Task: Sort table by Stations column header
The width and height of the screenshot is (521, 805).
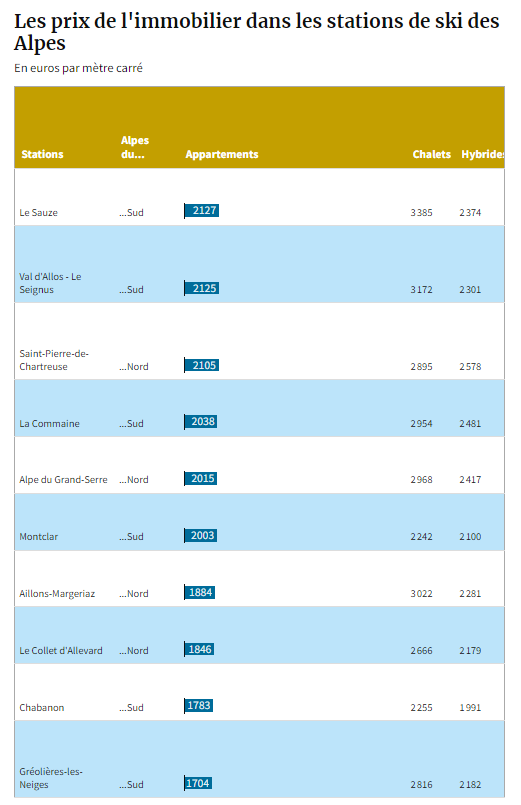Action: point(42,154)
